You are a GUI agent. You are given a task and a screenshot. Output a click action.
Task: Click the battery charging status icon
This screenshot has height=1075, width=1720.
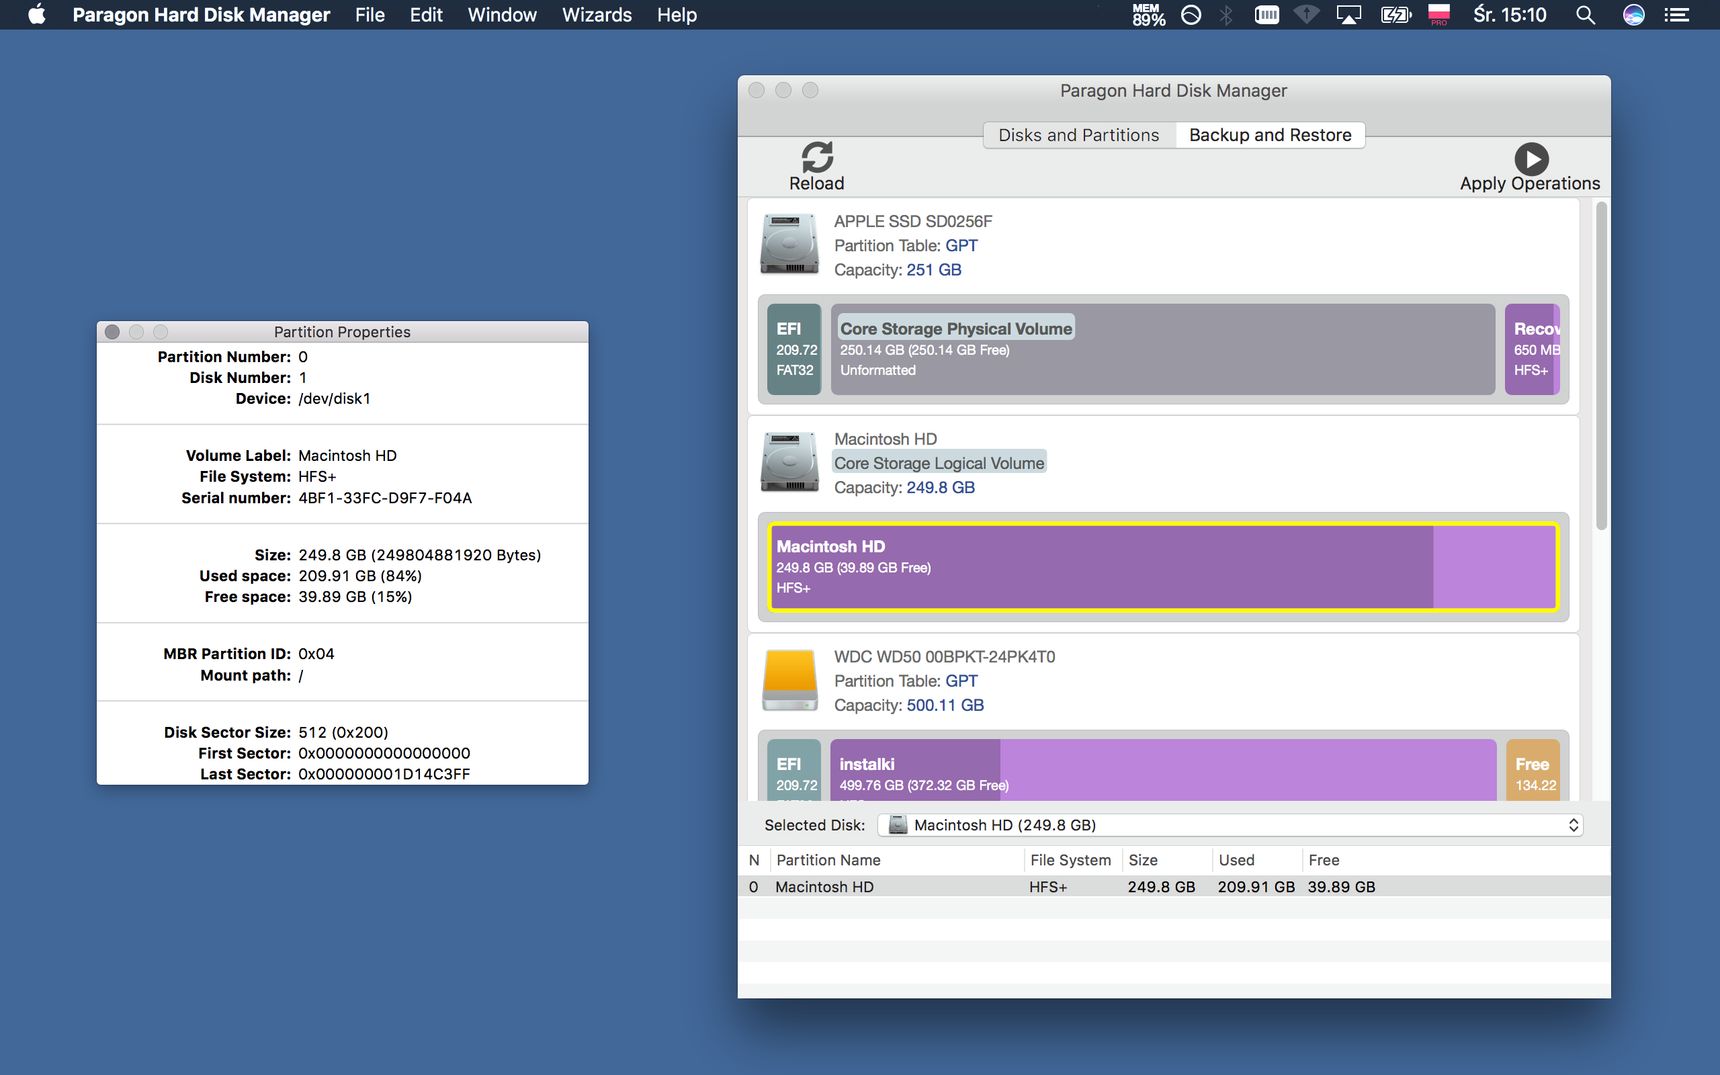click(1395, 15)
